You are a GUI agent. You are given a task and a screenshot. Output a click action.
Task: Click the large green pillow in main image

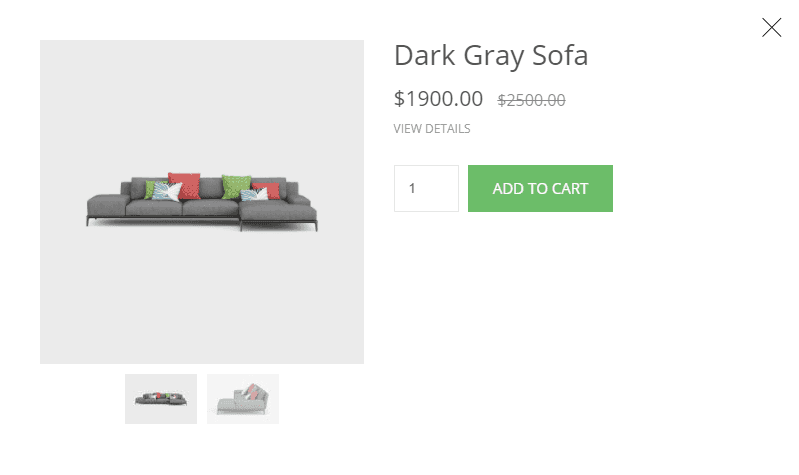pyautogui.click(x=236, y=187)
